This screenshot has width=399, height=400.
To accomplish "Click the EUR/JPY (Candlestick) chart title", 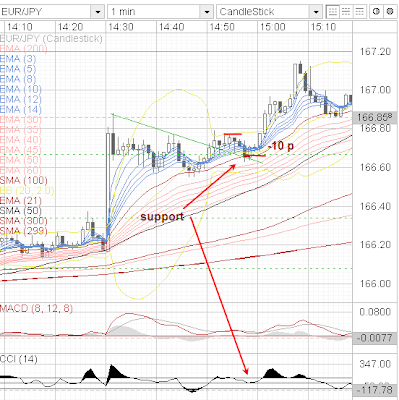I will click(x=51, y=39).
